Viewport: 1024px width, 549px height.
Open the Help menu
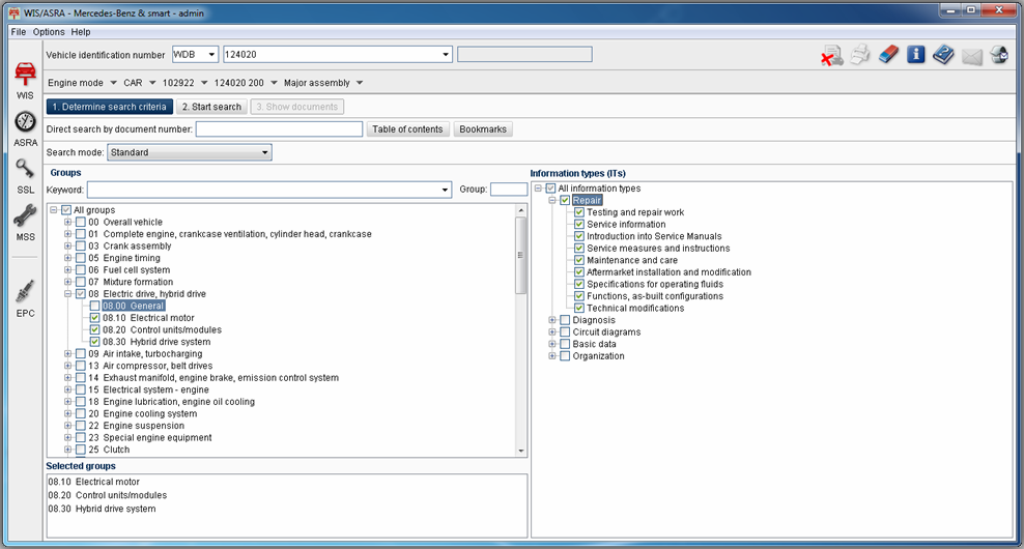(x=81, y=32)
